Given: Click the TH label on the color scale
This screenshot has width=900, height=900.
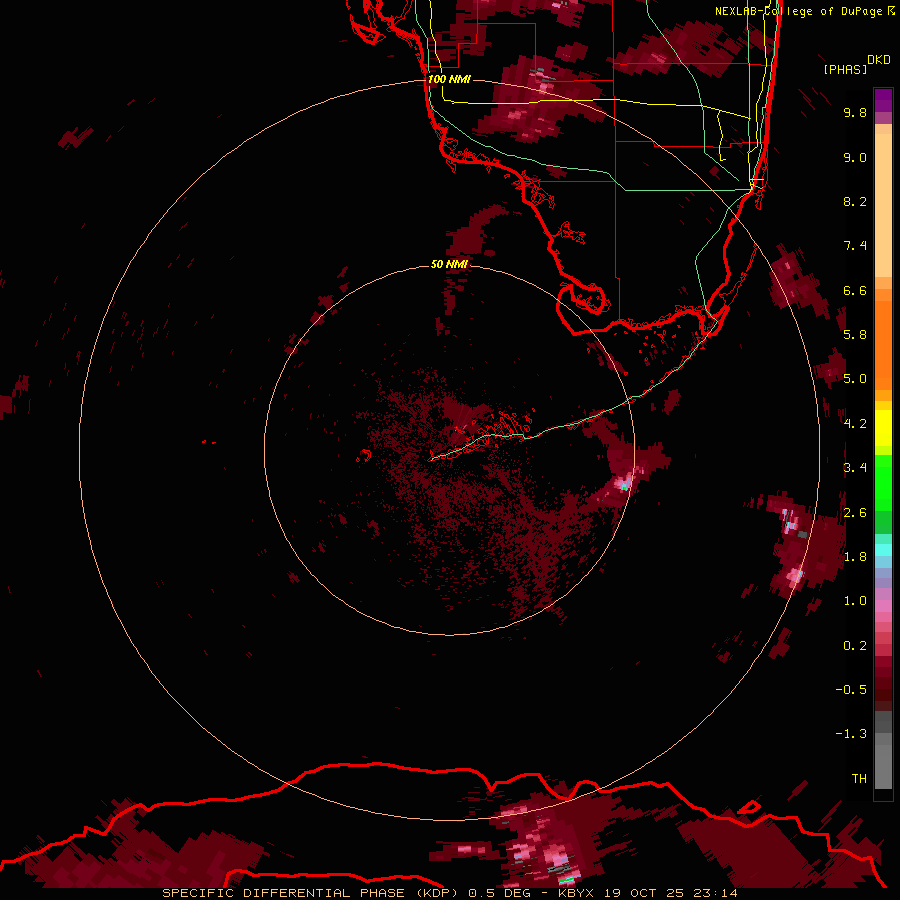Looking at the screenshot, I should [x=859, y=779].
